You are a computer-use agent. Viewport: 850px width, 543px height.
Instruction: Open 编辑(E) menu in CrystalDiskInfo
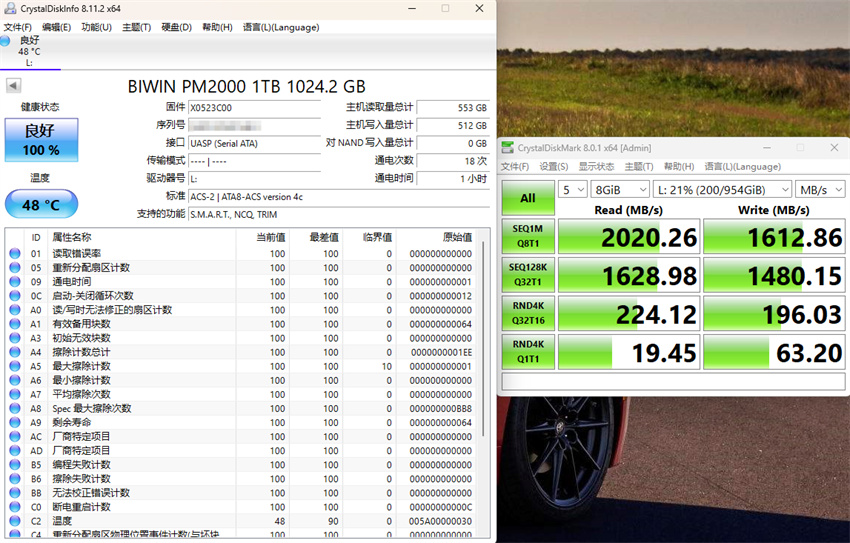coord(56,27)
